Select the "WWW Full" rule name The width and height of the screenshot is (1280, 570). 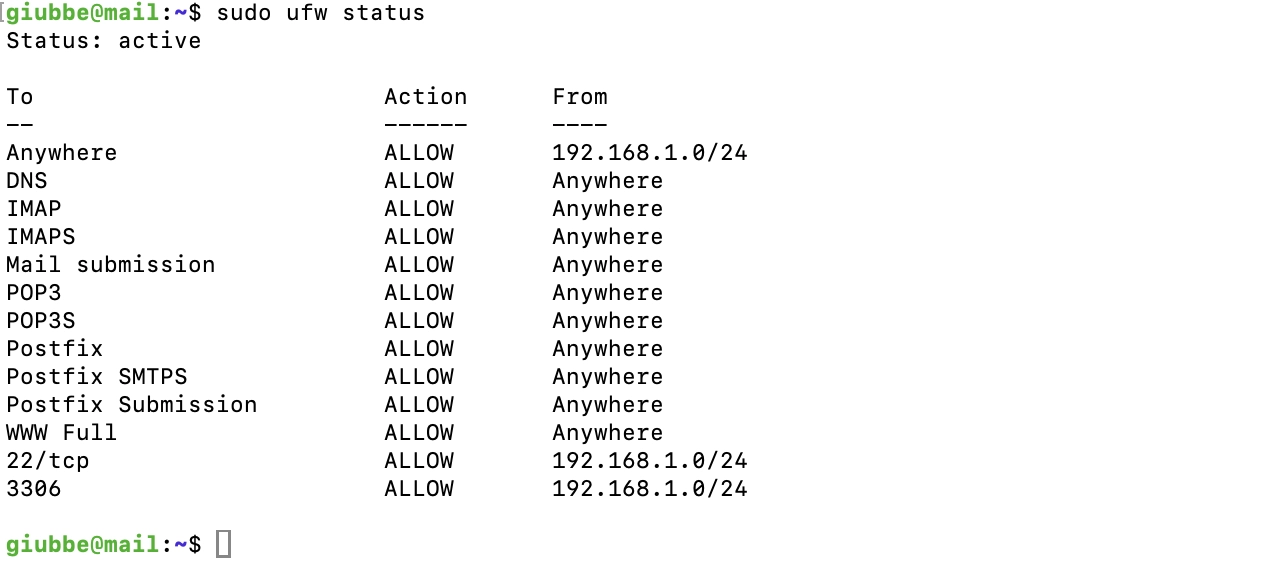coord(61,433)
